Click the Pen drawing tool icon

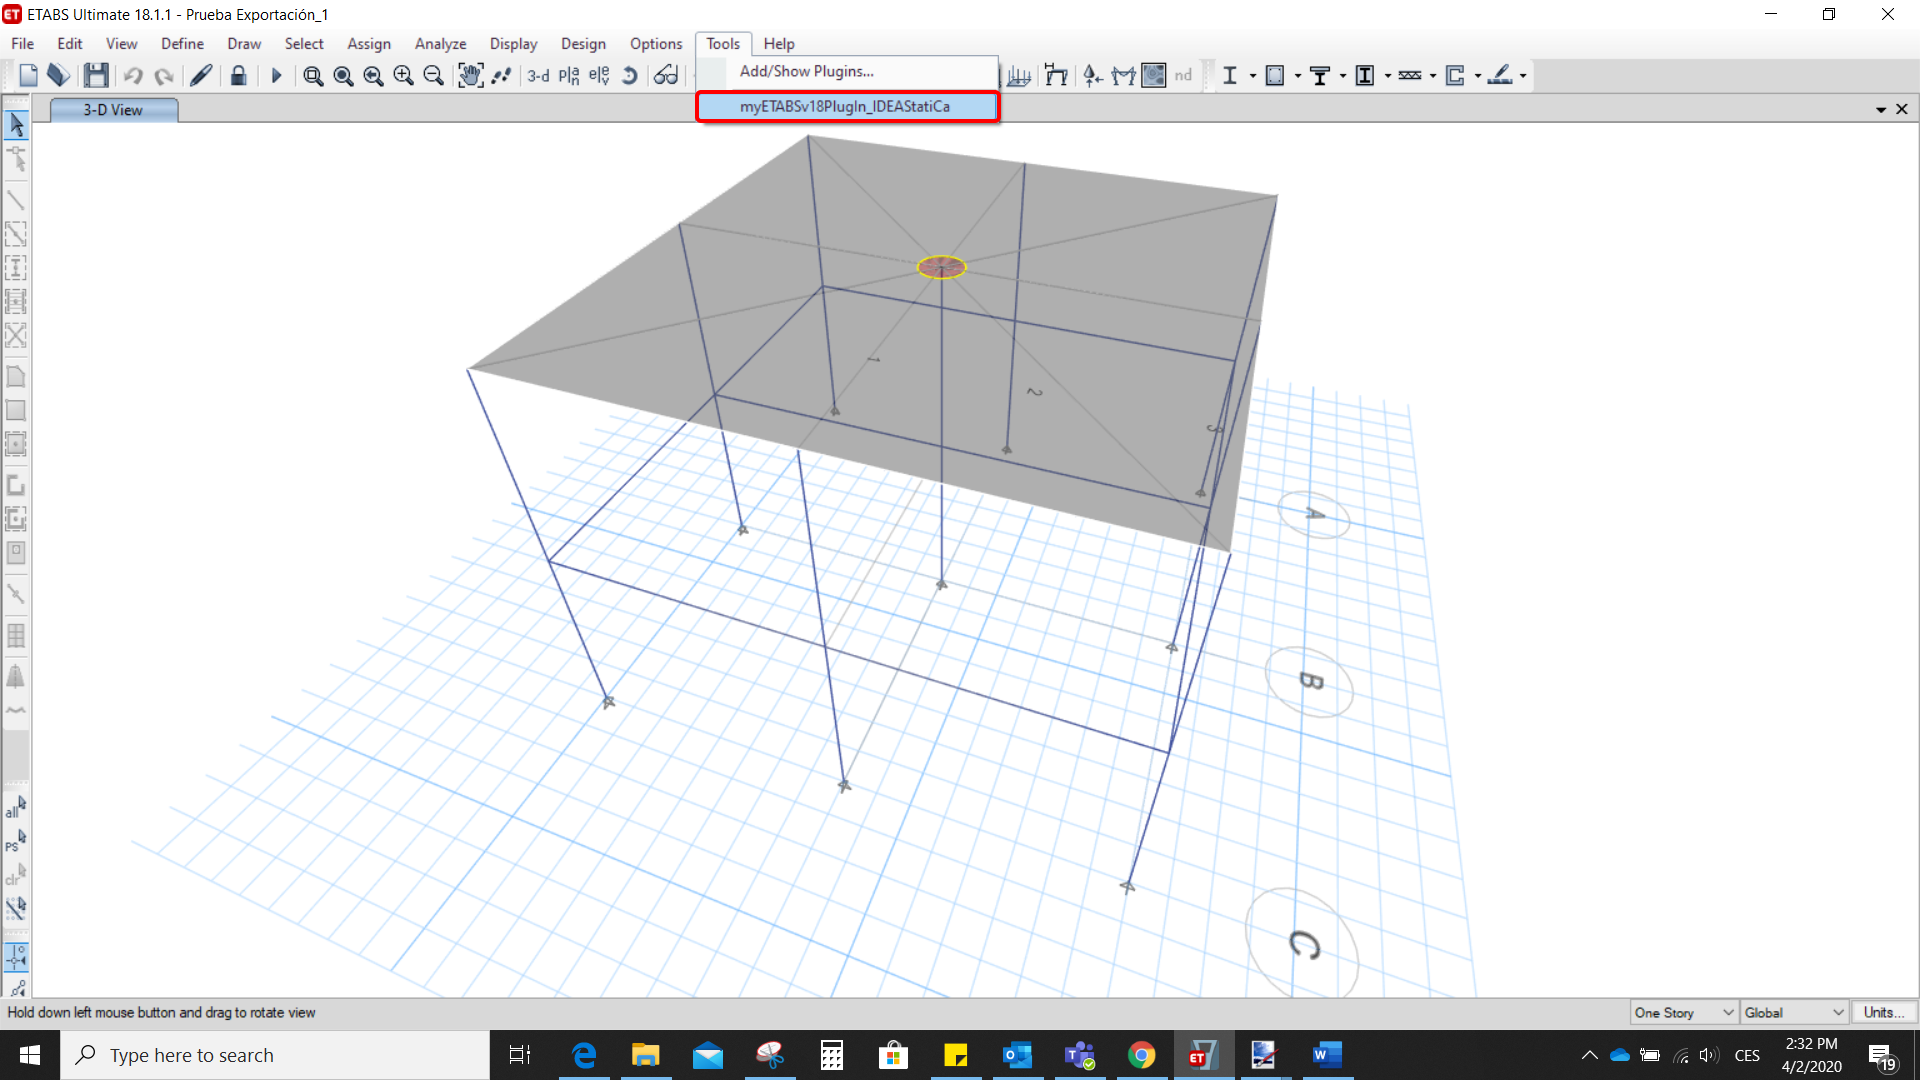[x=200, y=75]
